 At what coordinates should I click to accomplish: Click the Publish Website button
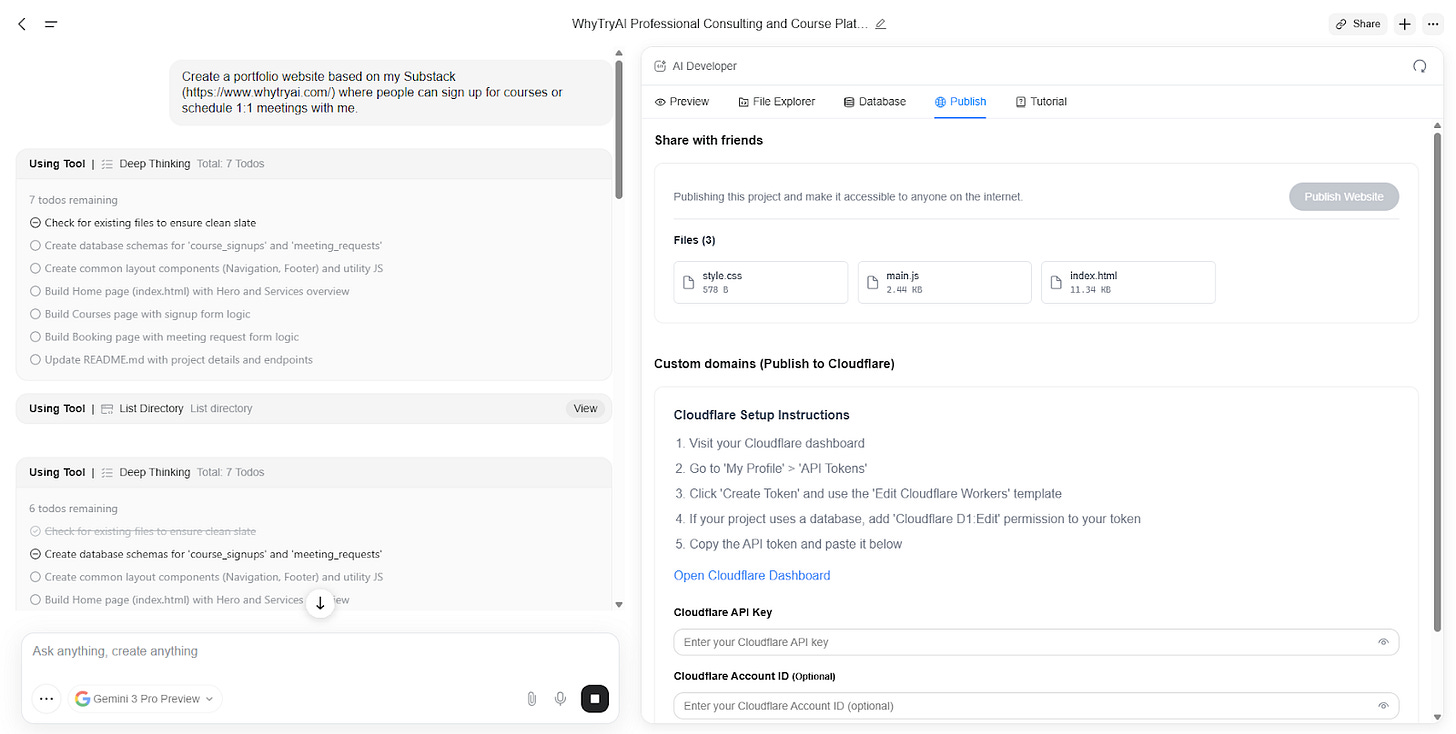pyautogui.click(x=1344, y=196)
